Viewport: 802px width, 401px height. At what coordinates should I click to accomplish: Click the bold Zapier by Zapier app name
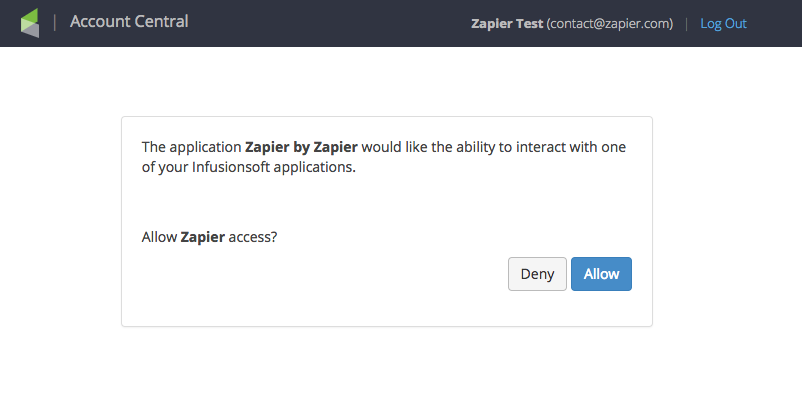pos(301,147)
